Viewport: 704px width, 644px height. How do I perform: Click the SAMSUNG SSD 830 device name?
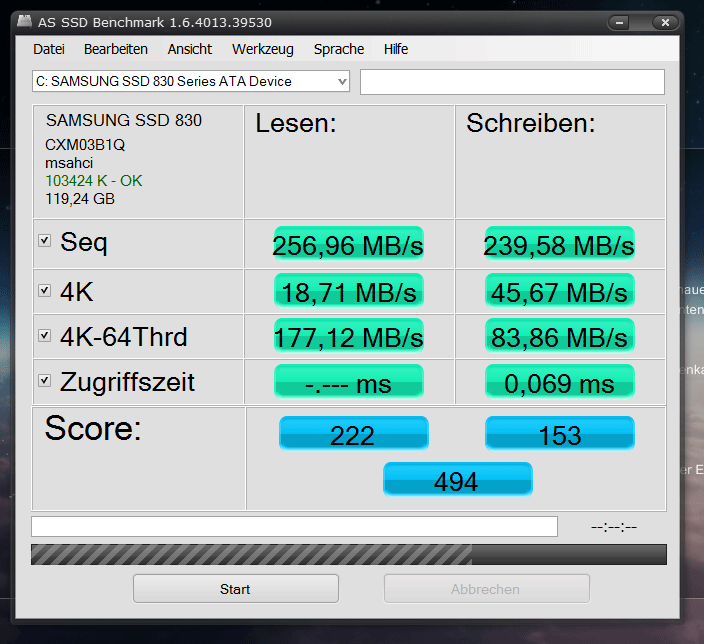pyautogui.click(x=124, y=120)
